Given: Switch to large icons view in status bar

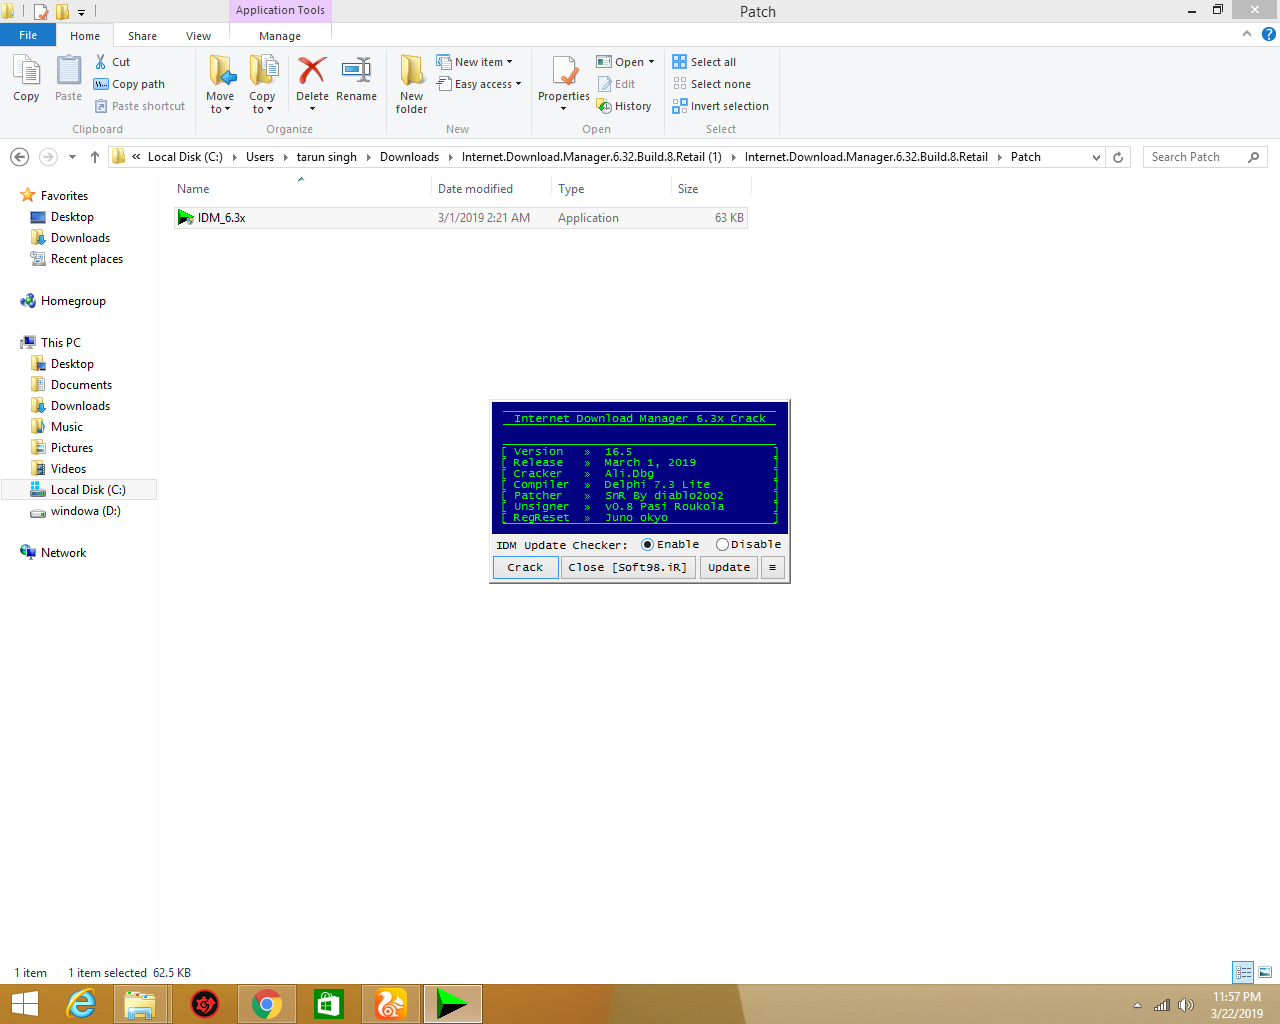Looking at the screenshot, I should tap(1265, 972).
